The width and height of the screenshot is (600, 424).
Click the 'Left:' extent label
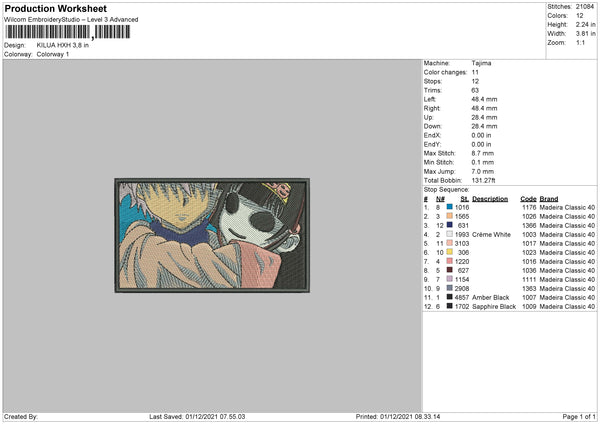(430, 99)
